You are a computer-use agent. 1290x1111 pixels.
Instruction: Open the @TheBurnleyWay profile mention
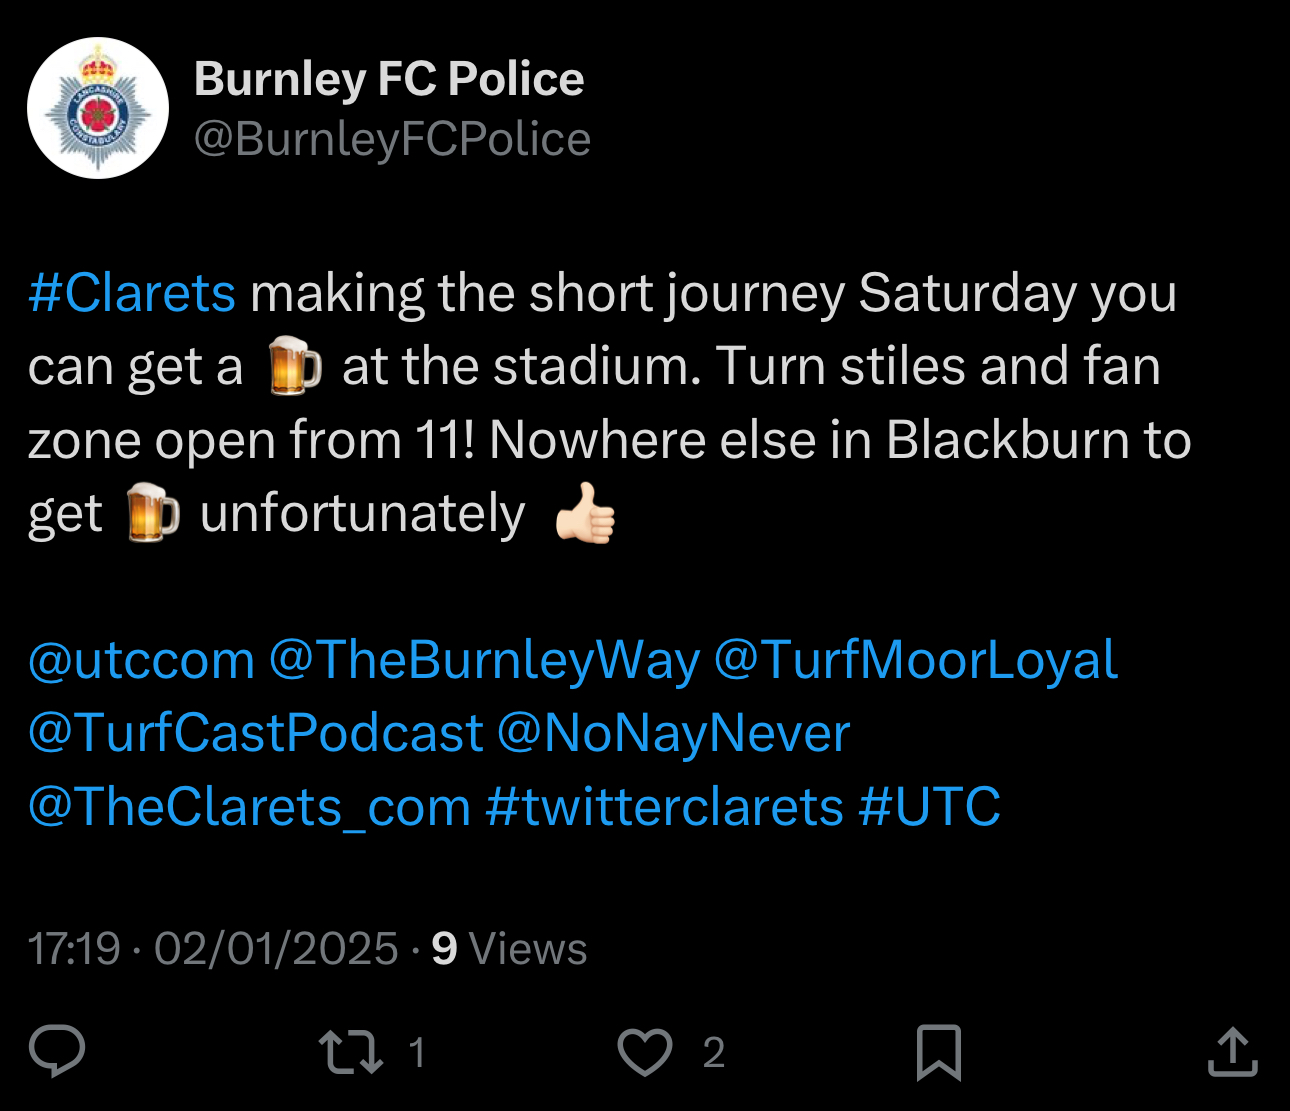(x=484, y=661)
